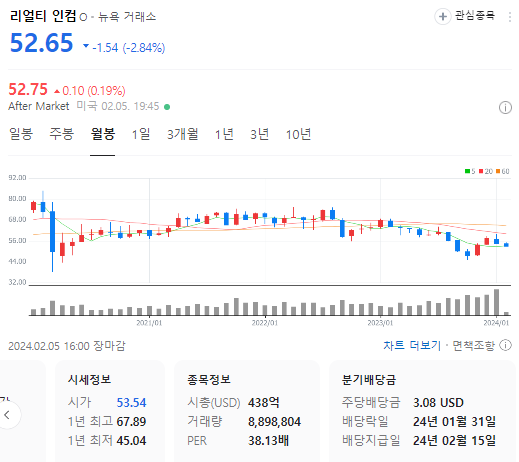Click the dividend per share 3.08 USD

[x=438, y=403]
